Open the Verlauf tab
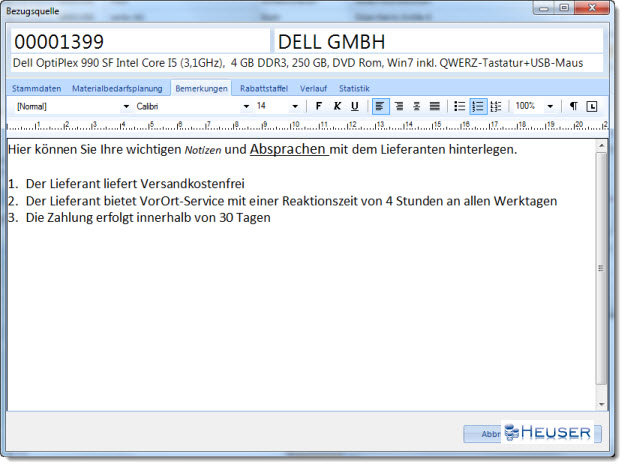625x467 pixels. (313, 88)
